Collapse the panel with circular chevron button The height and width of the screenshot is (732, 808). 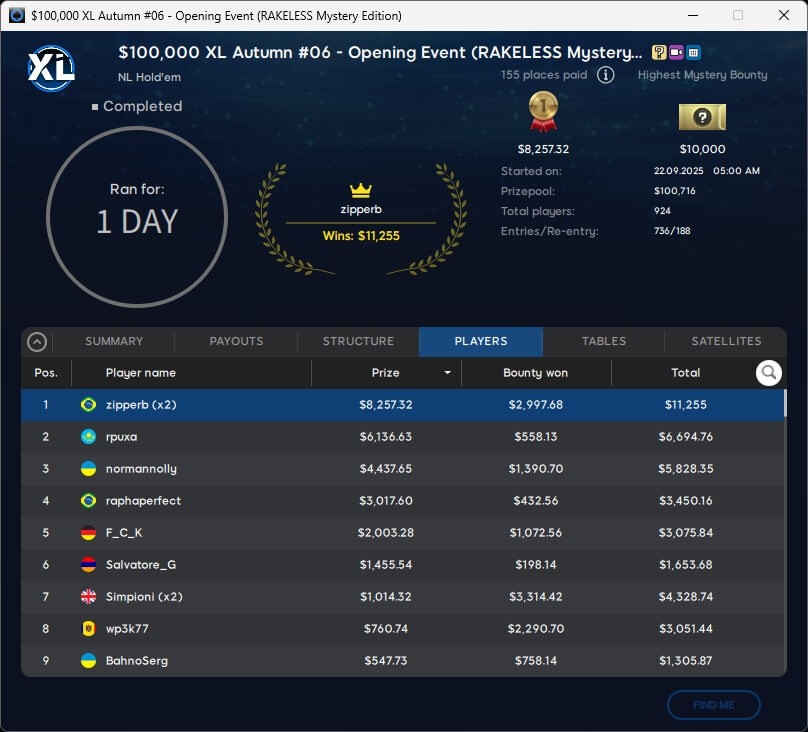(37, 342)
